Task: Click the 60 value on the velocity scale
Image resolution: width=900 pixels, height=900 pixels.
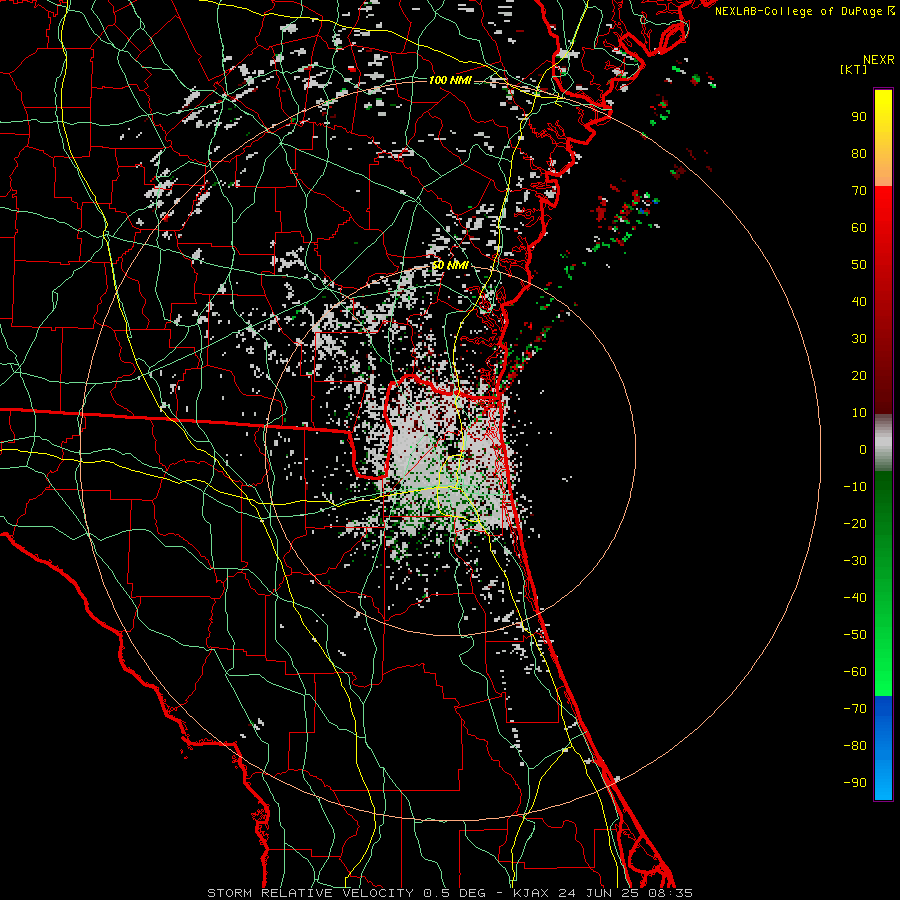Action: [x=859, y=228]
